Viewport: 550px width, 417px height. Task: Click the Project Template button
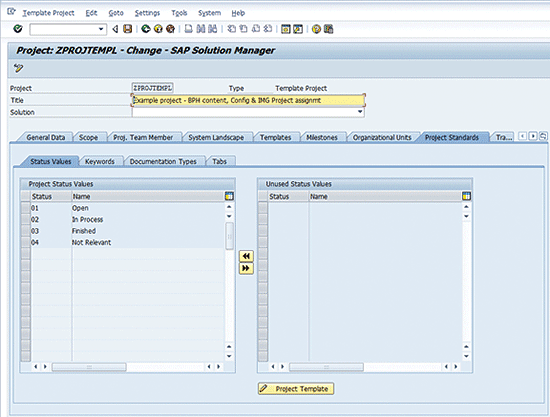pos(296,389)
